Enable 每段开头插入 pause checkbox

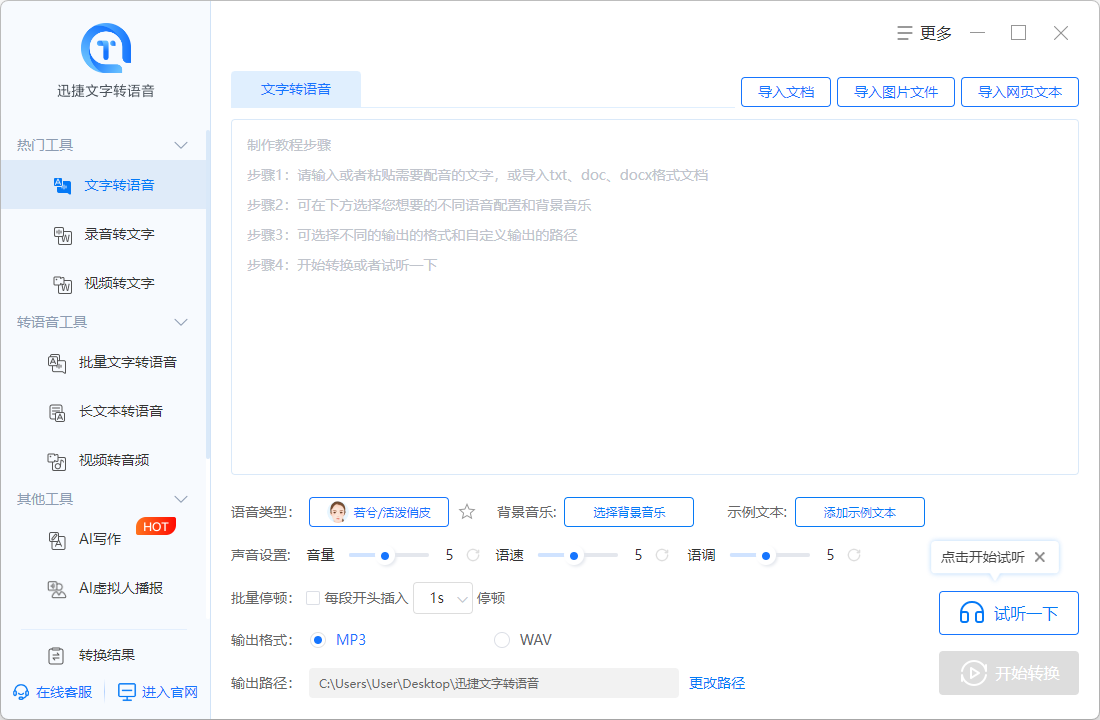click(313, 598)
